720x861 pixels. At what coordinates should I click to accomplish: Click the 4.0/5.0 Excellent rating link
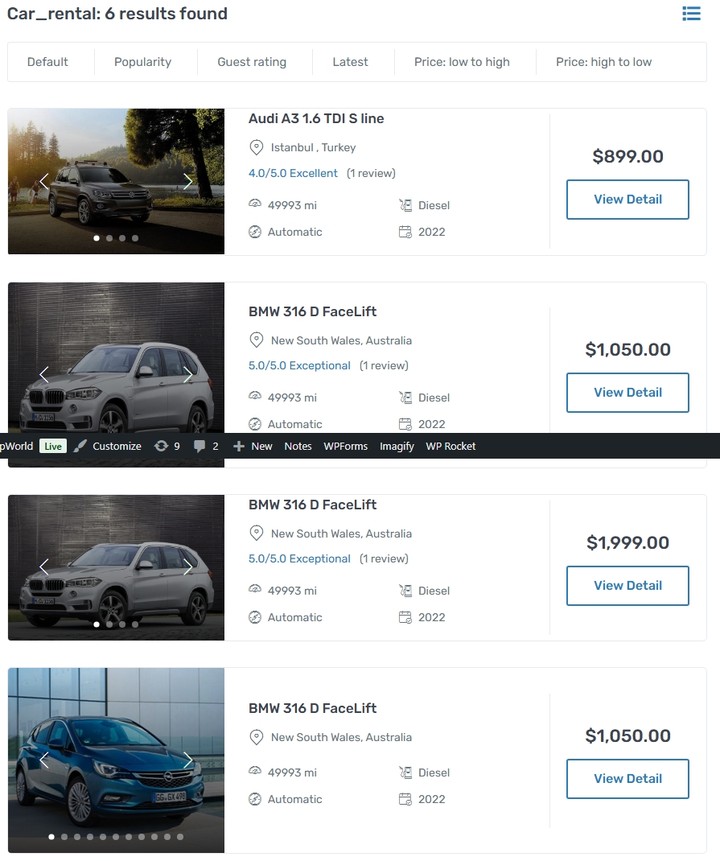click(x=293, y=173)
